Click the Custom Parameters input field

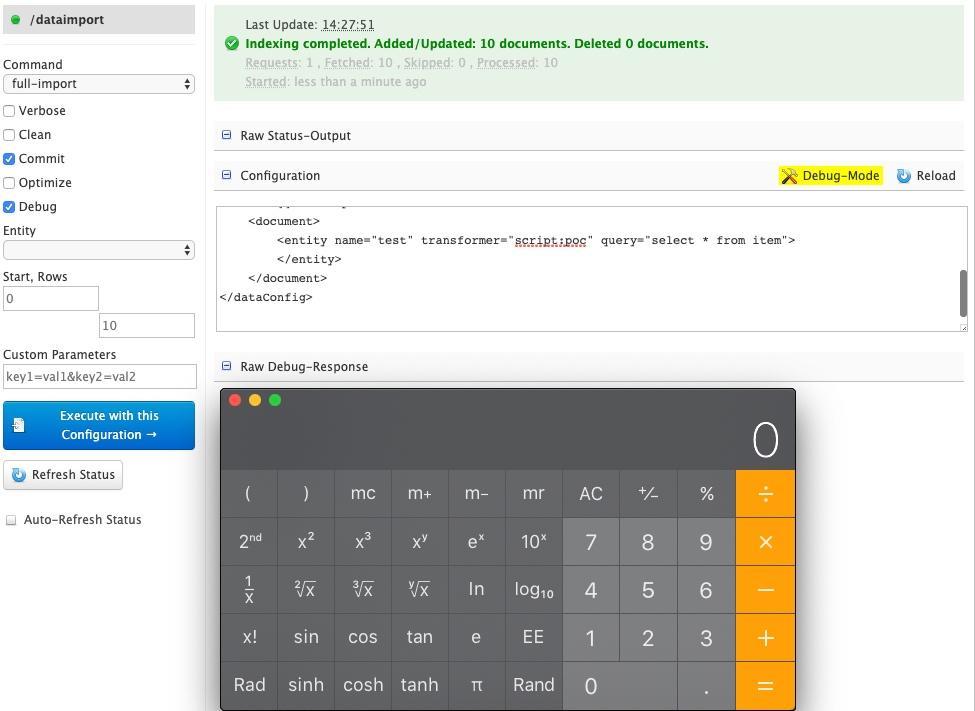tap(99, 377)
